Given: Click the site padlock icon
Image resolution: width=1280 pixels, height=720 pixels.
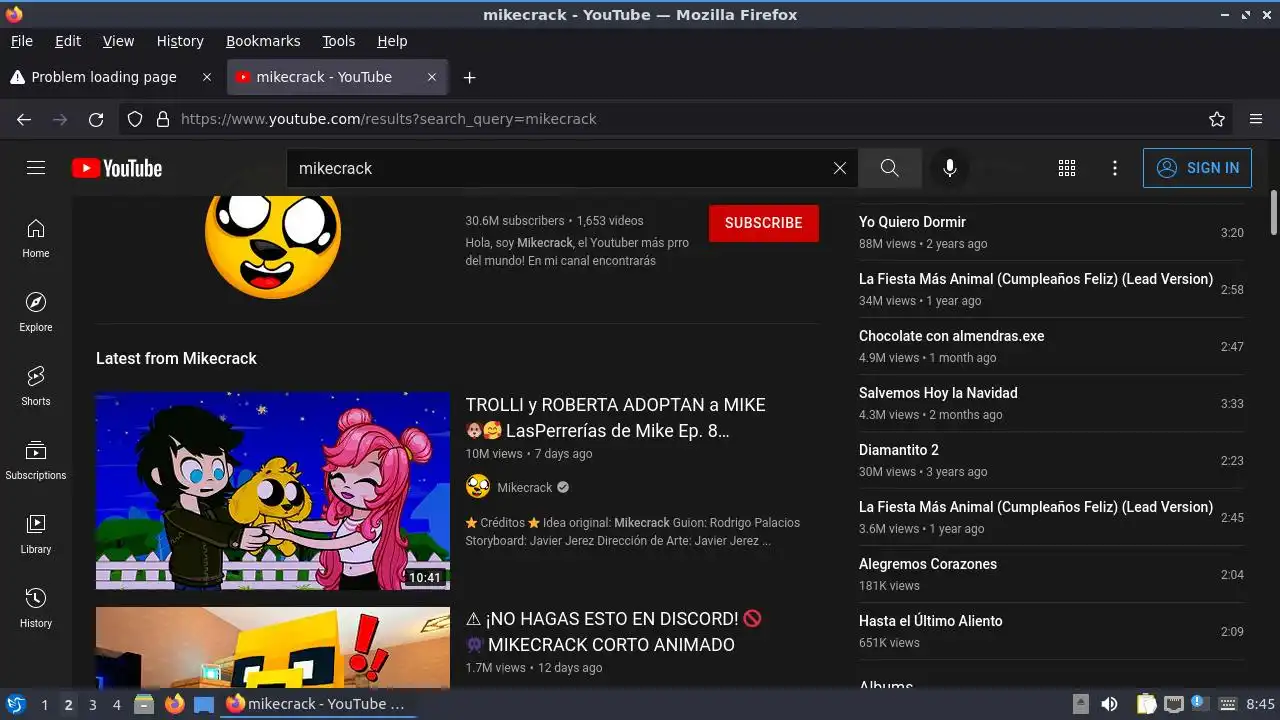Looking at the screenshot, I should (163, 119).
